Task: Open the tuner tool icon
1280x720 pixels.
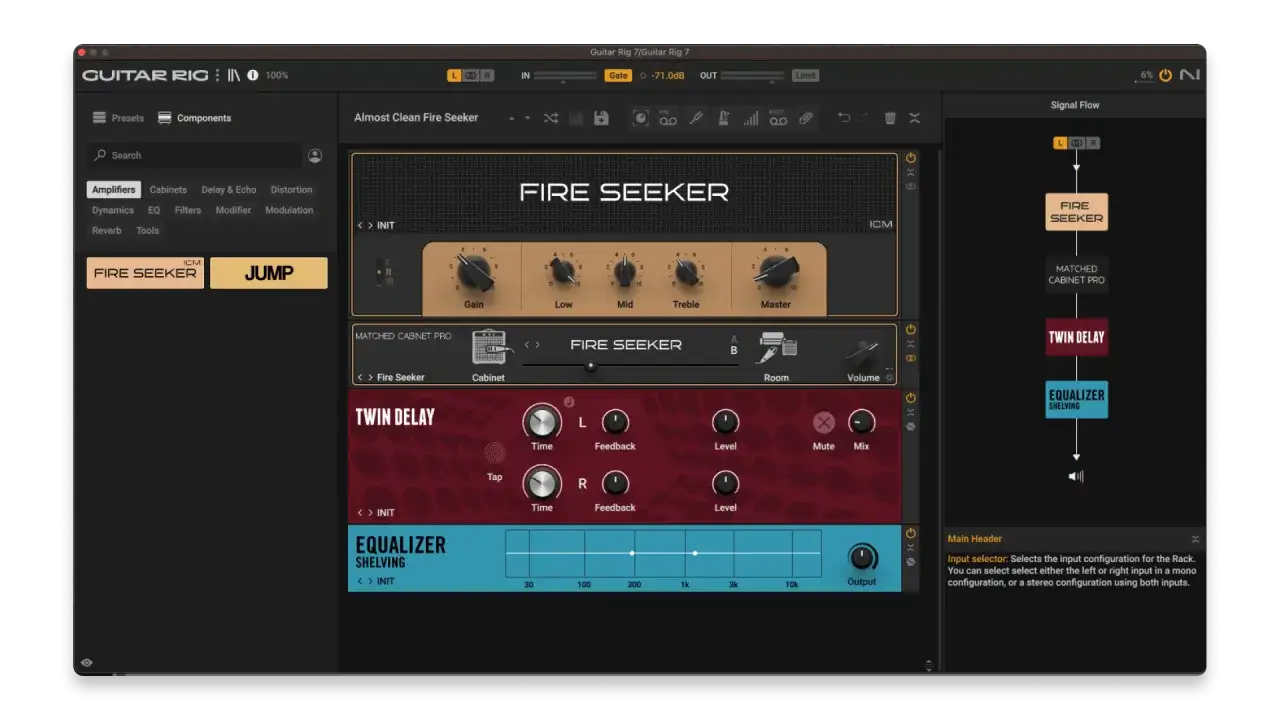Action: click(697, 118)
